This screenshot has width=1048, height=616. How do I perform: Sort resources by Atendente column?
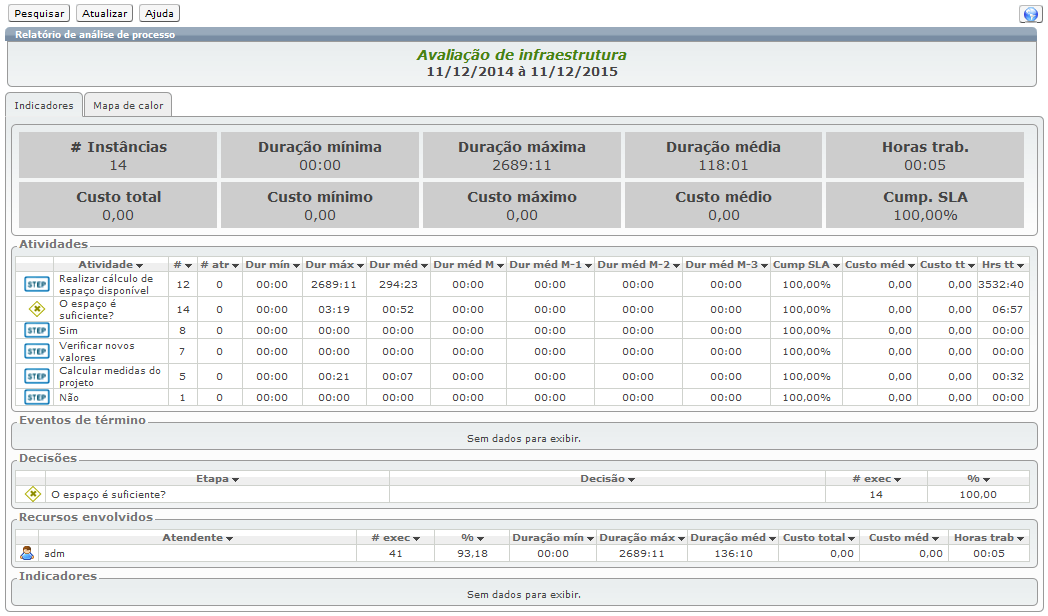pos(197,538)
